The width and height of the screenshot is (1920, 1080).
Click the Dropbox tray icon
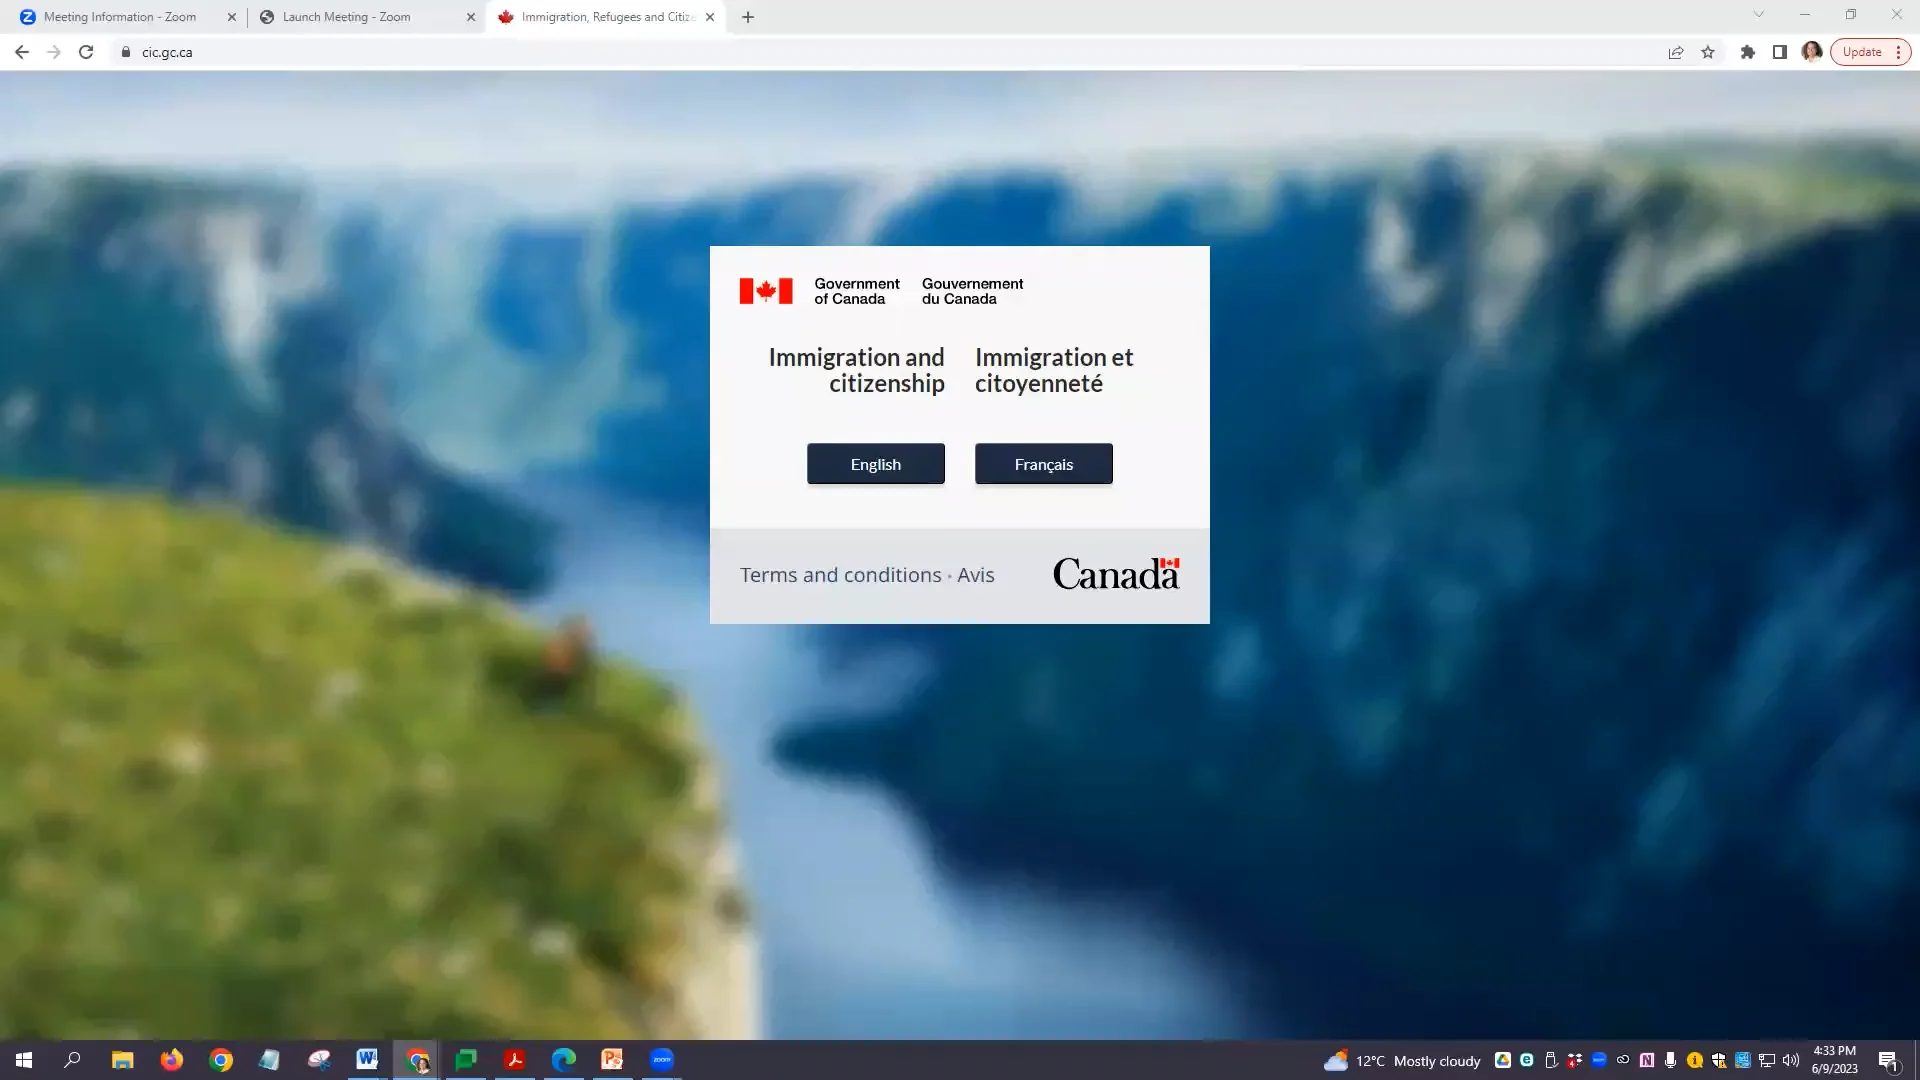[1575, 1060]
